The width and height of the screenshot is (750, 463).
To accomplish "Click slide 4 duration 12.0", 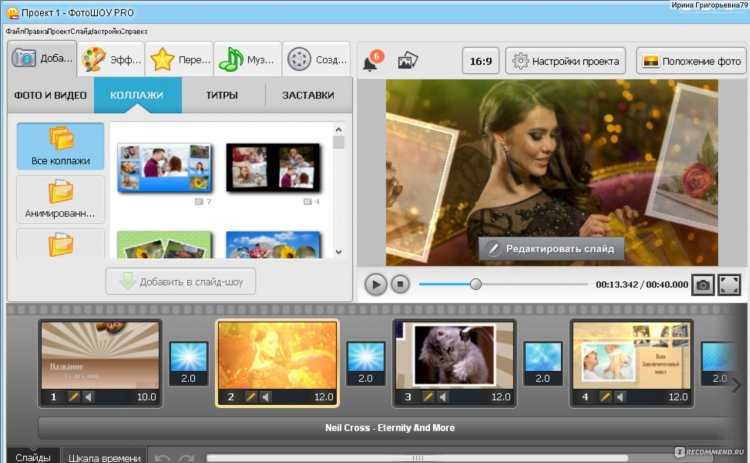I will (x=678, y=397).
